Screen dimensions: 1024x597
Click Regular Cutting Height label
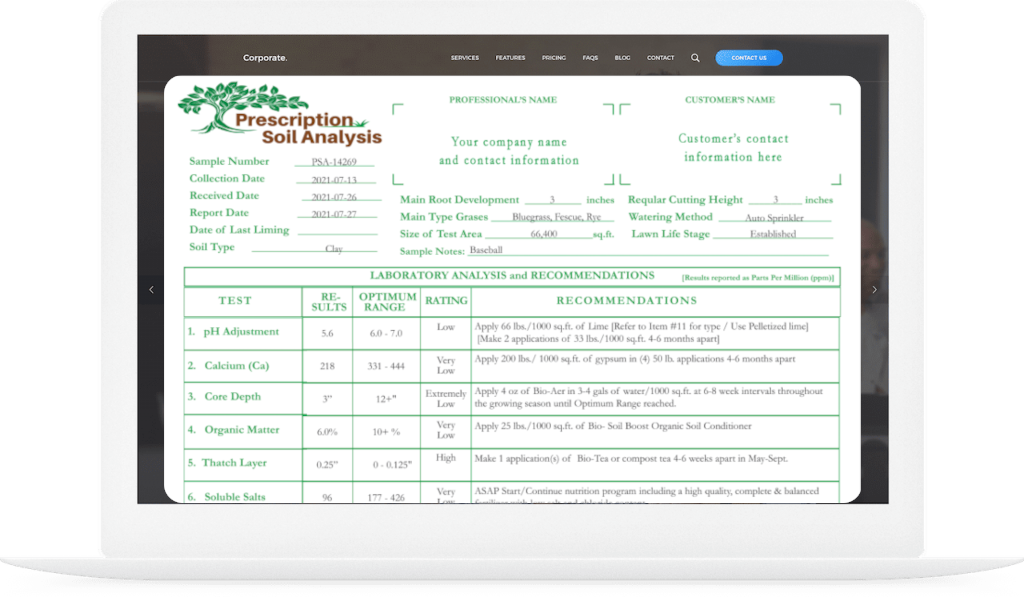pos(685,200)
